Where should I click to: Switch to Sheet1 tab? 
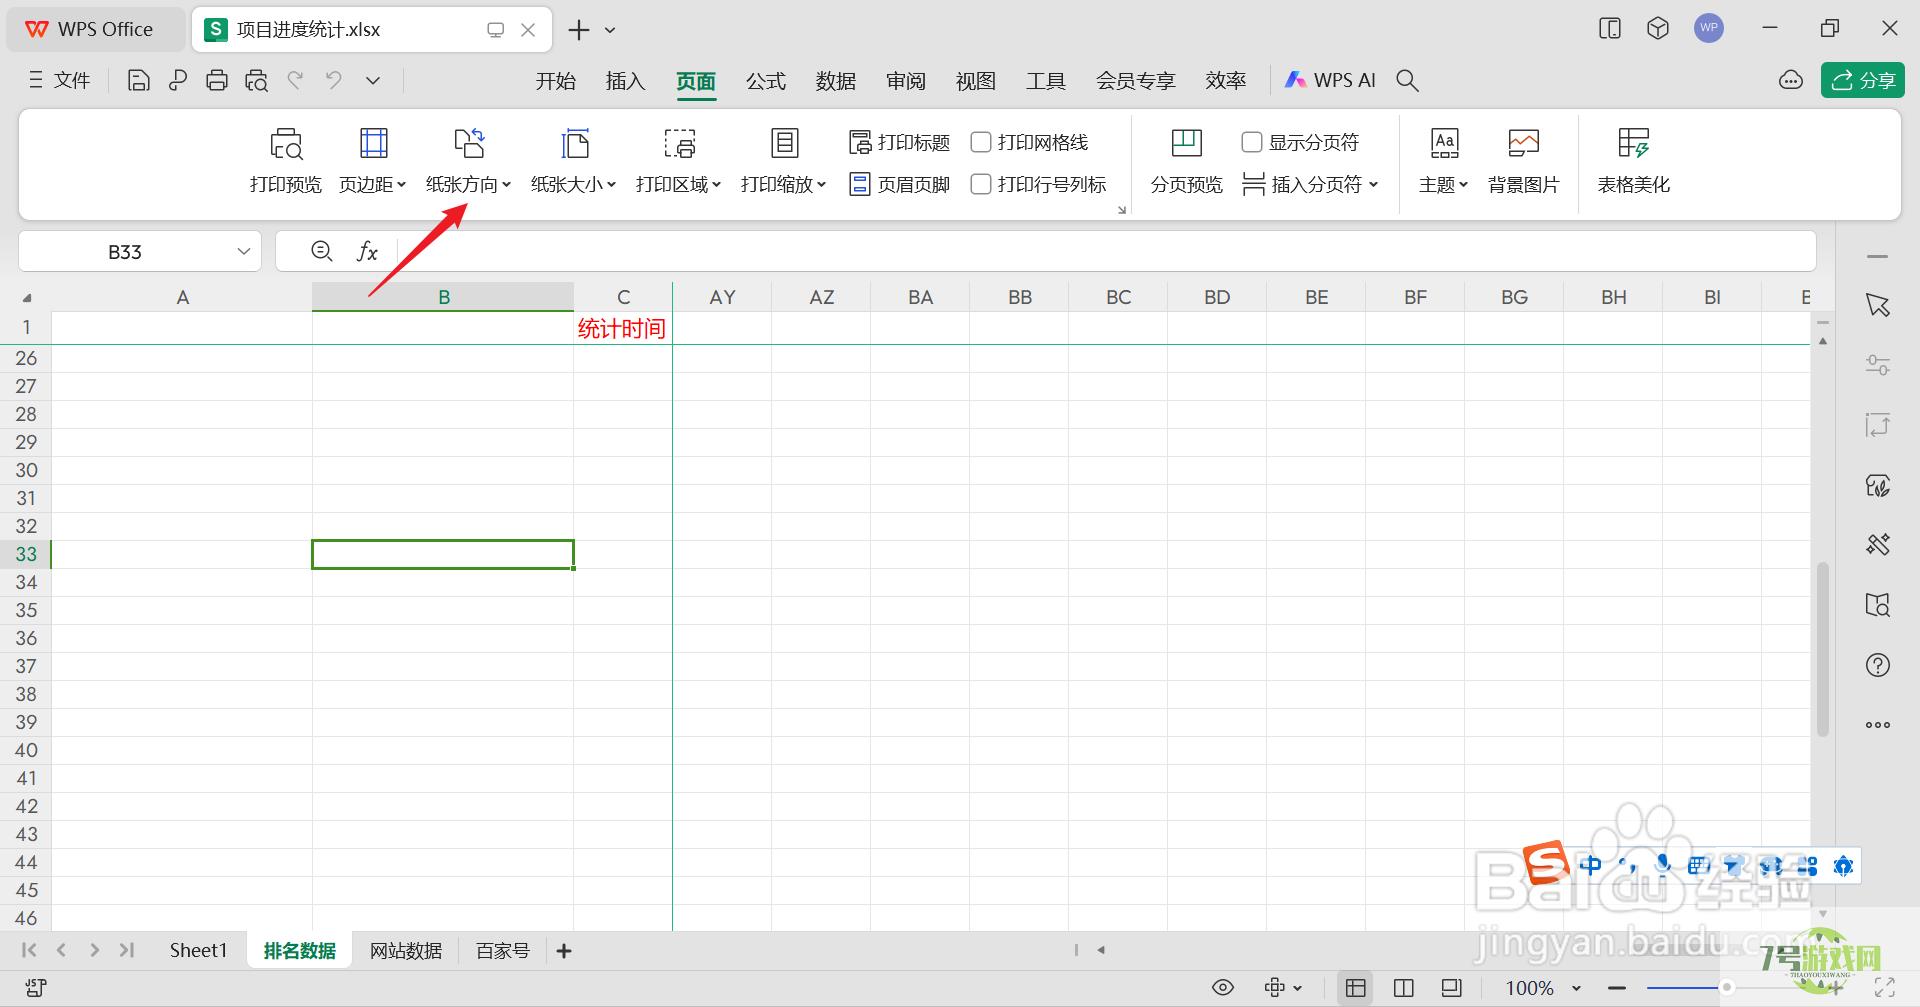(198, 951)
